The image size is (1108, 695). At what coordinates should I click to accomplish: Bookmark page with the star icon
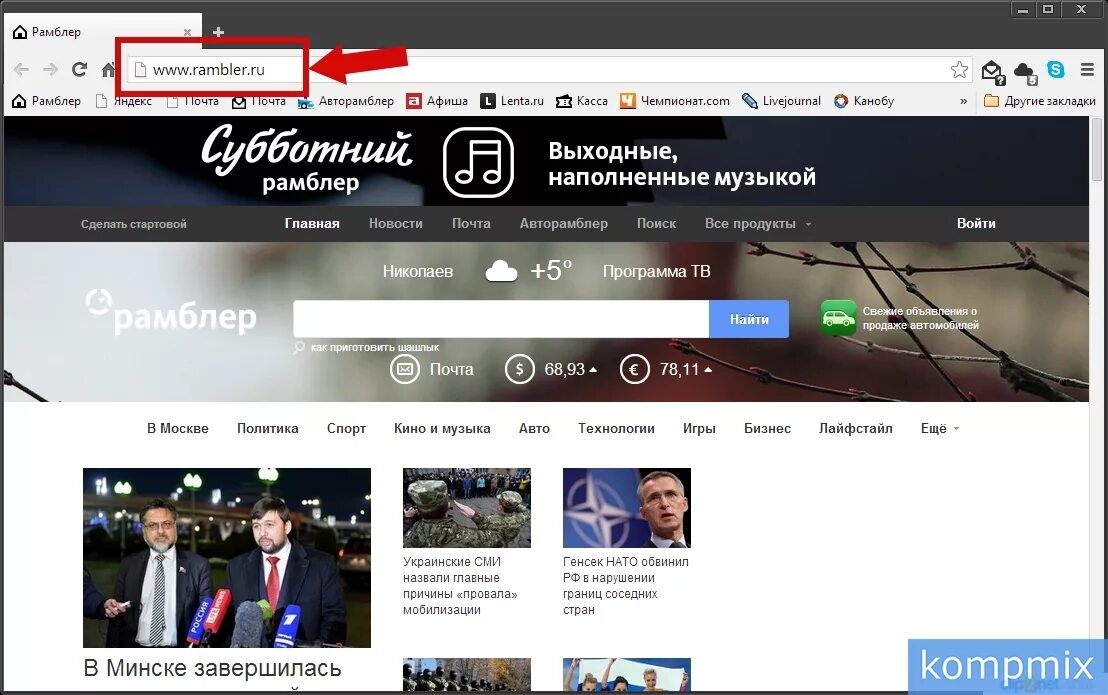(959, 69)
